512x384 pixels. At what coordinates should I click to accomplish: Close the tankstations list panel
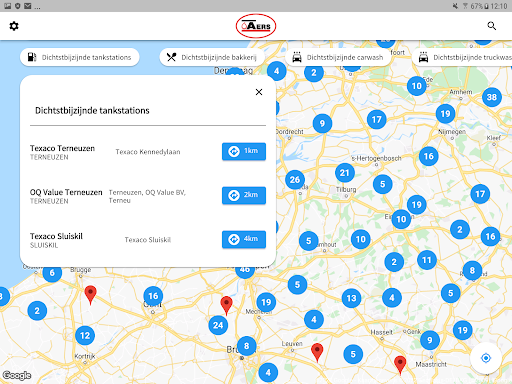(x=259, y=92)
